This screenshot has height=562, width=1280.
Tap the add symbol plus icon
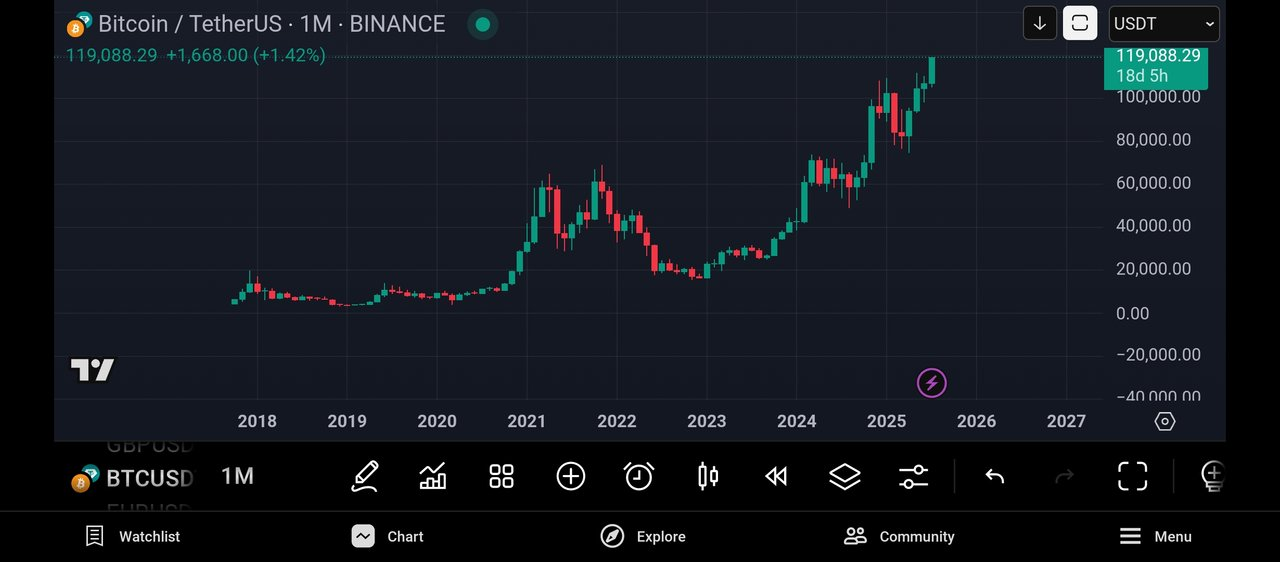[570, 476]
